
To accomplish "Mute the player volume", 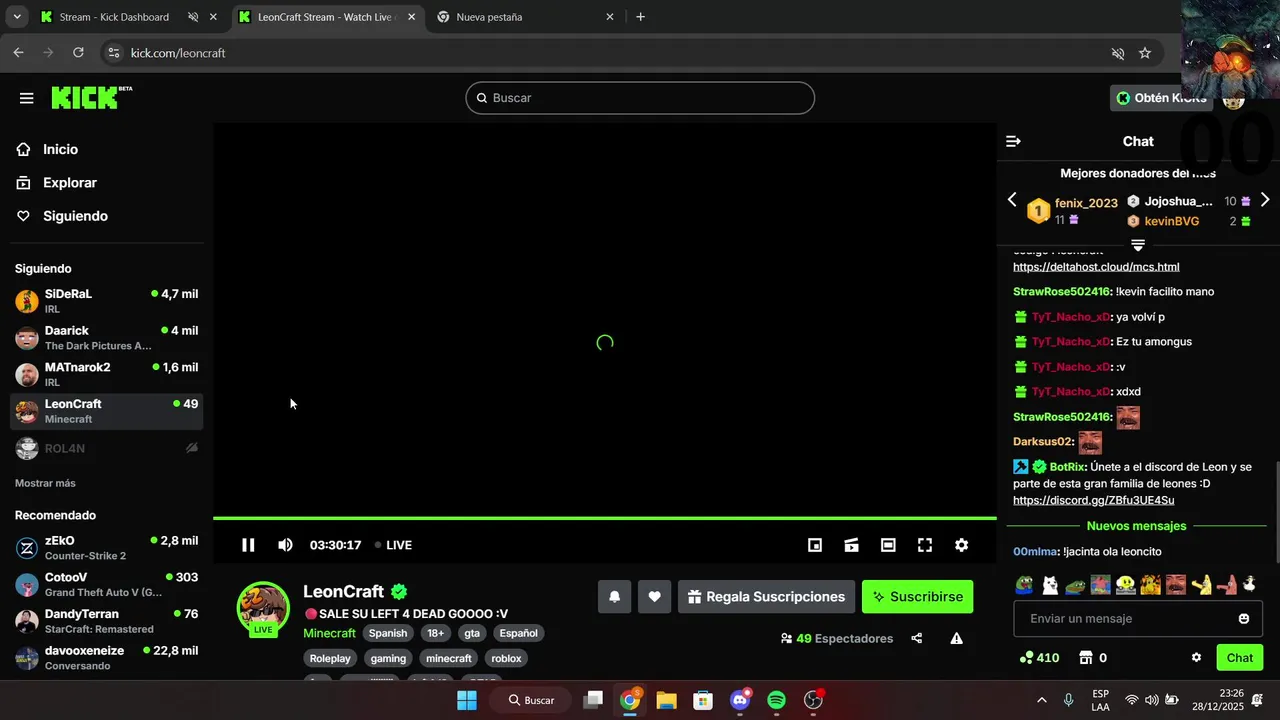I will coord(285,545).
